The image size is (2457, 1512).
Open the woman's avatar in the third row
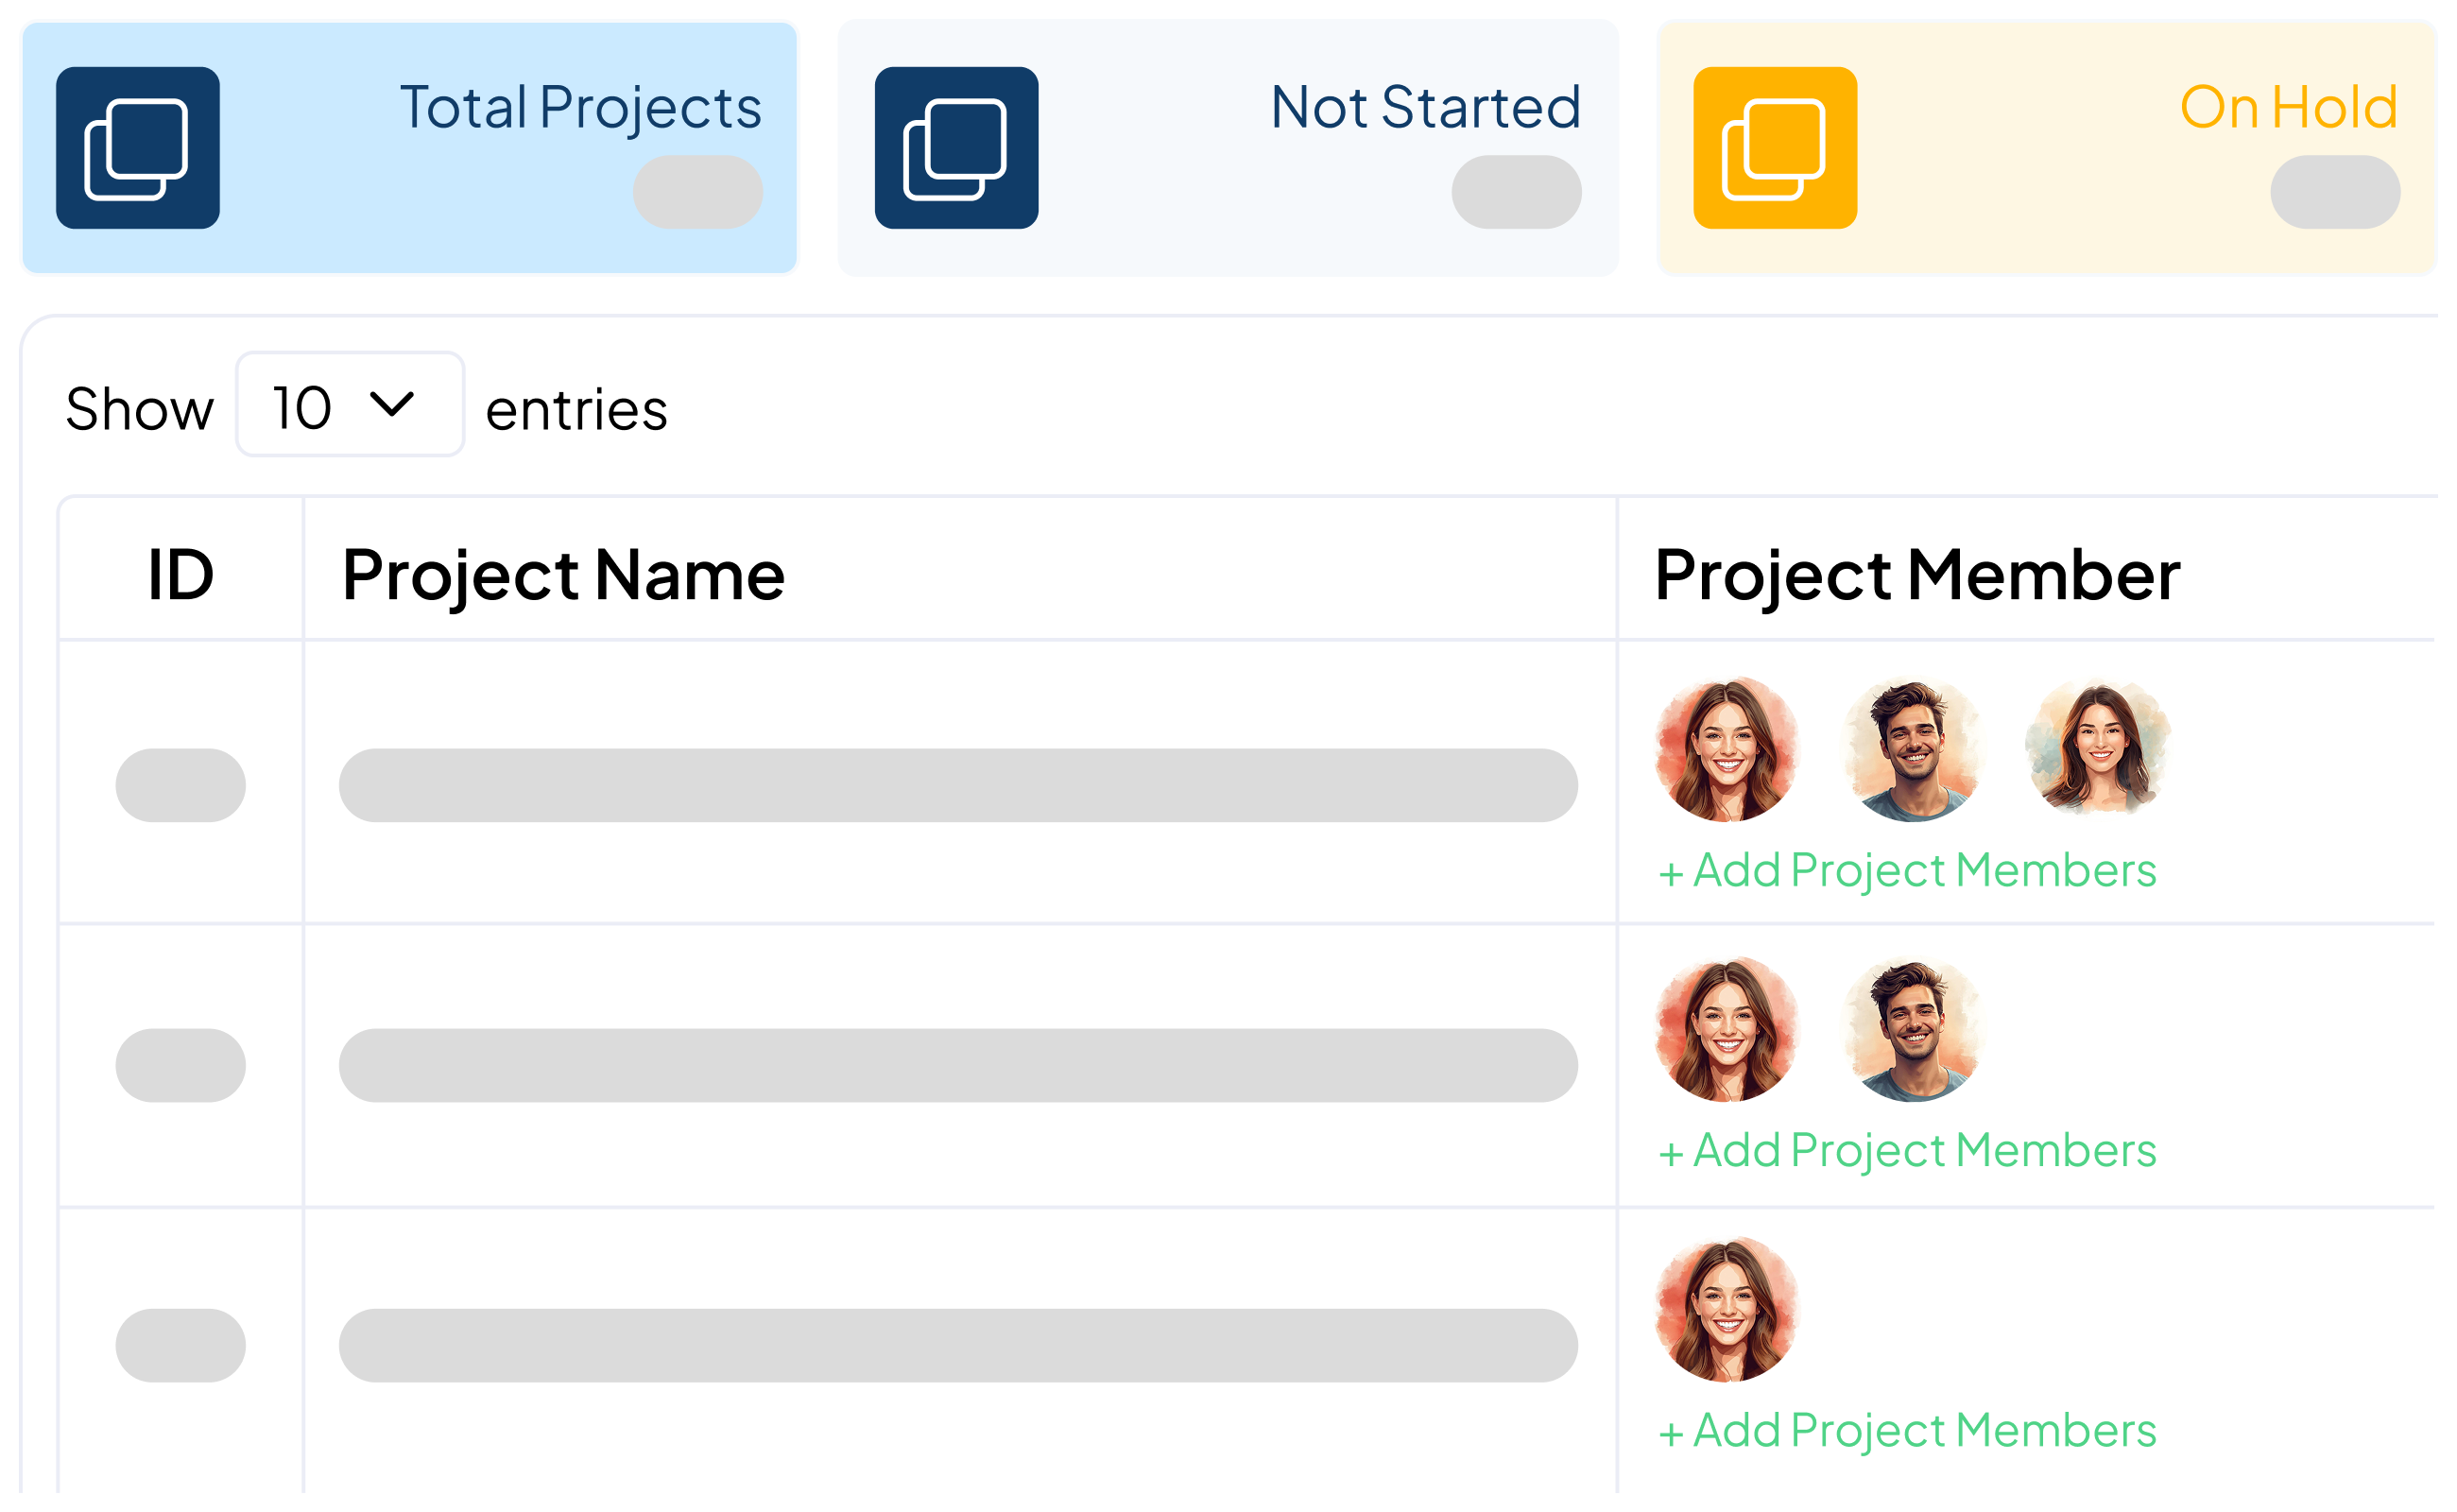[1728, 1312]
